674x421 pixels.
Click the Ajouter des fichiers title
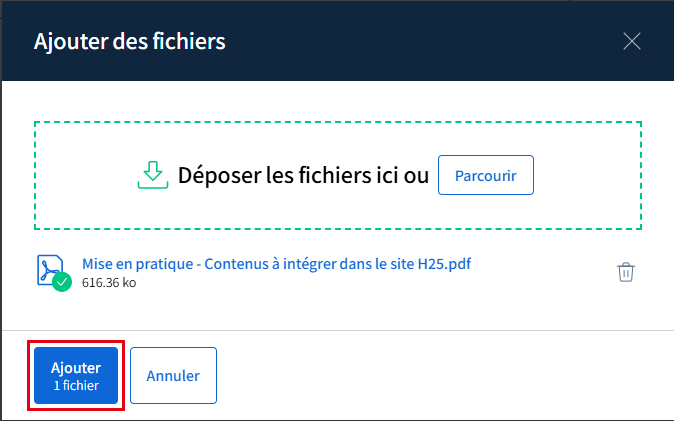129,41
